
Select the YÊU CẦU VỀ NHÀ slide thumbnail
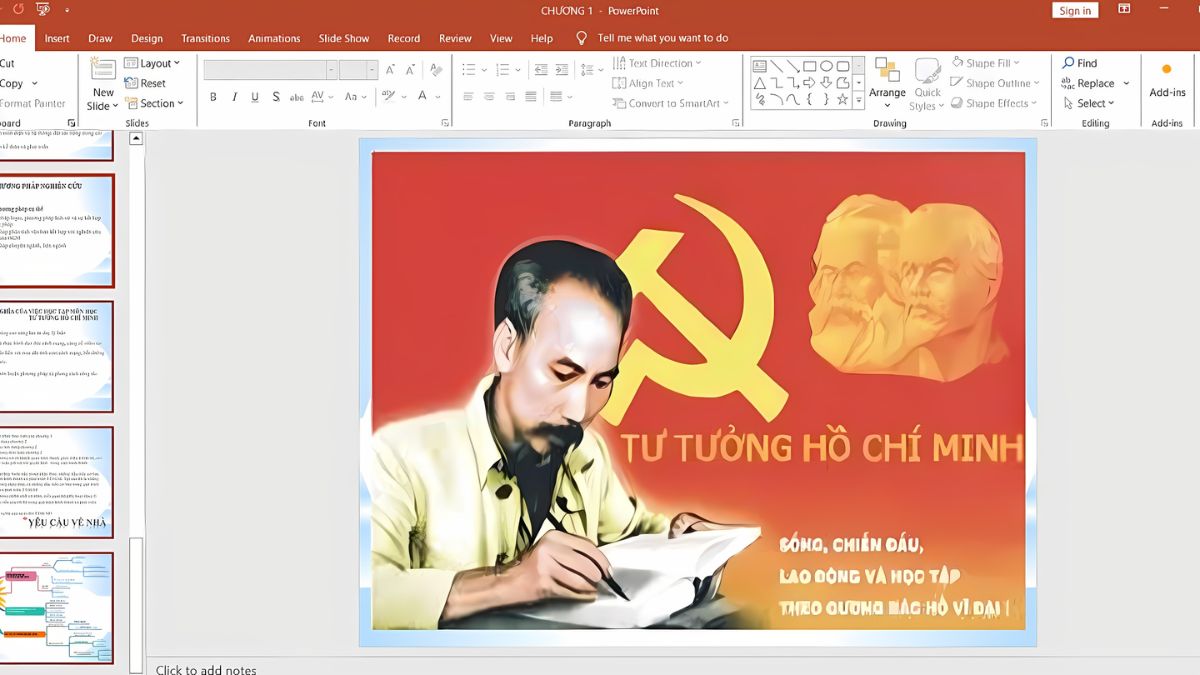click(x=56, y=482)
